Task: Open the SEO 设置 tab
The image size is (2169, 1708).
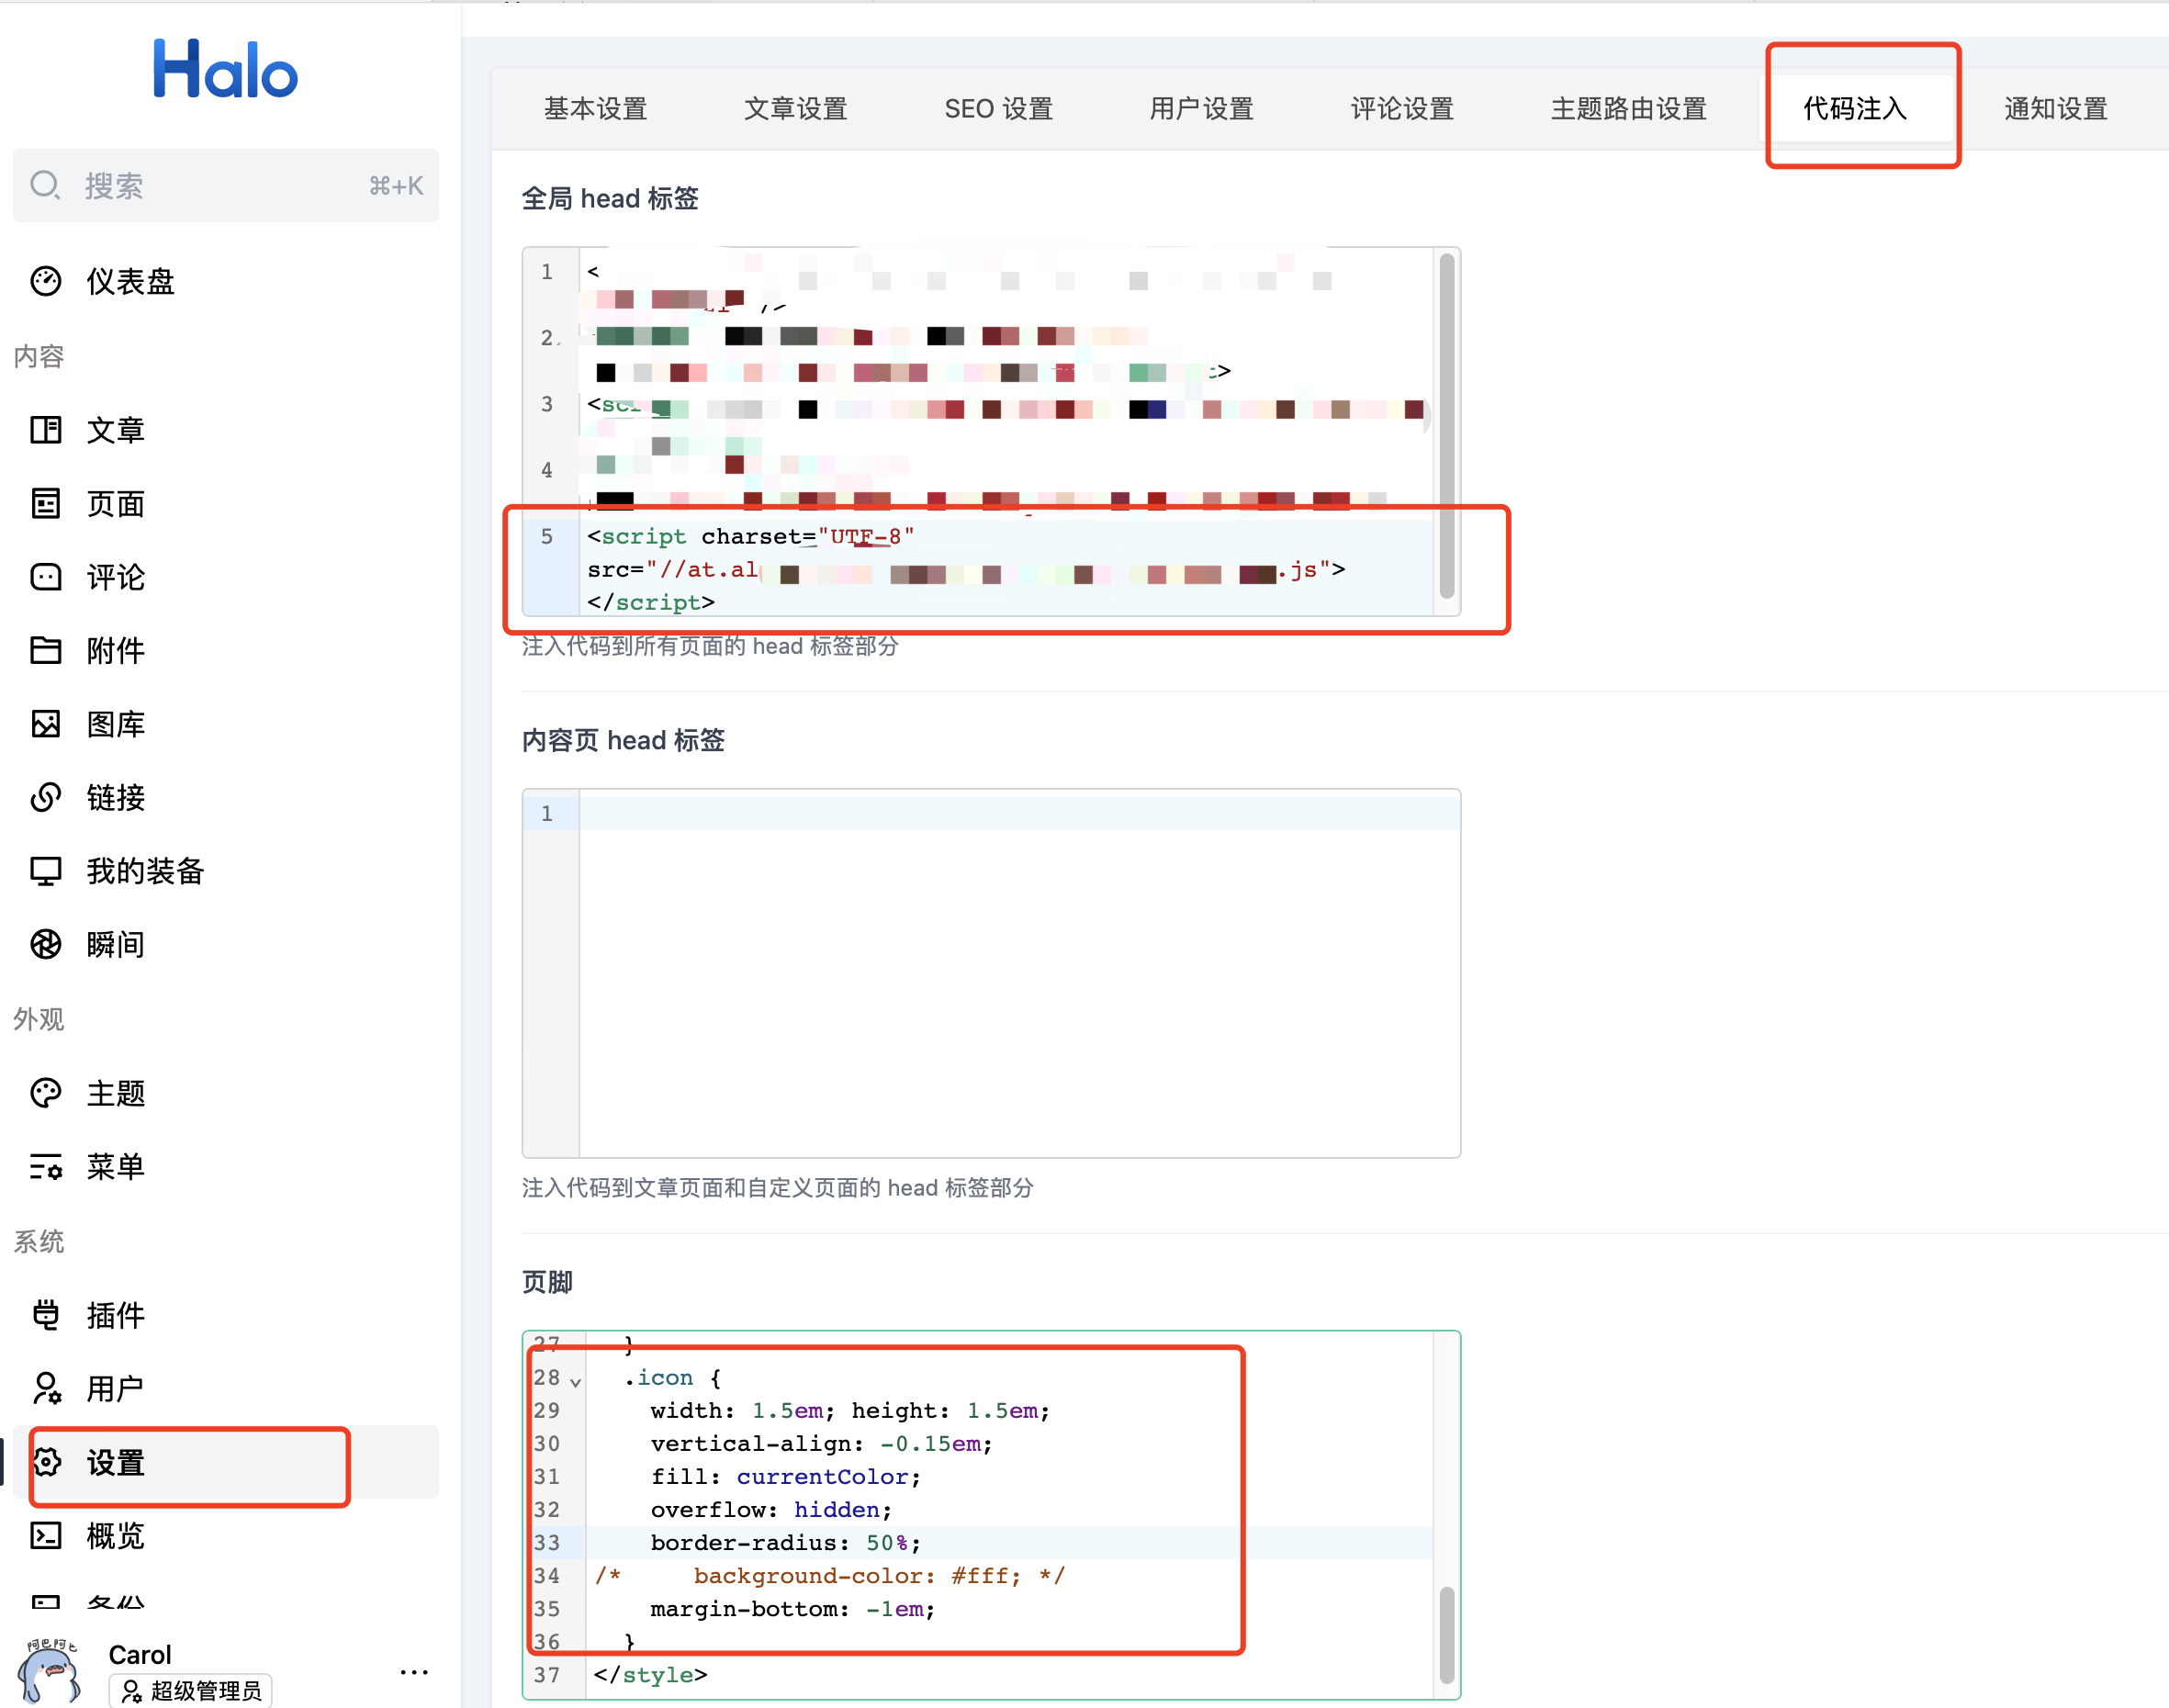Action: (997, 108)
